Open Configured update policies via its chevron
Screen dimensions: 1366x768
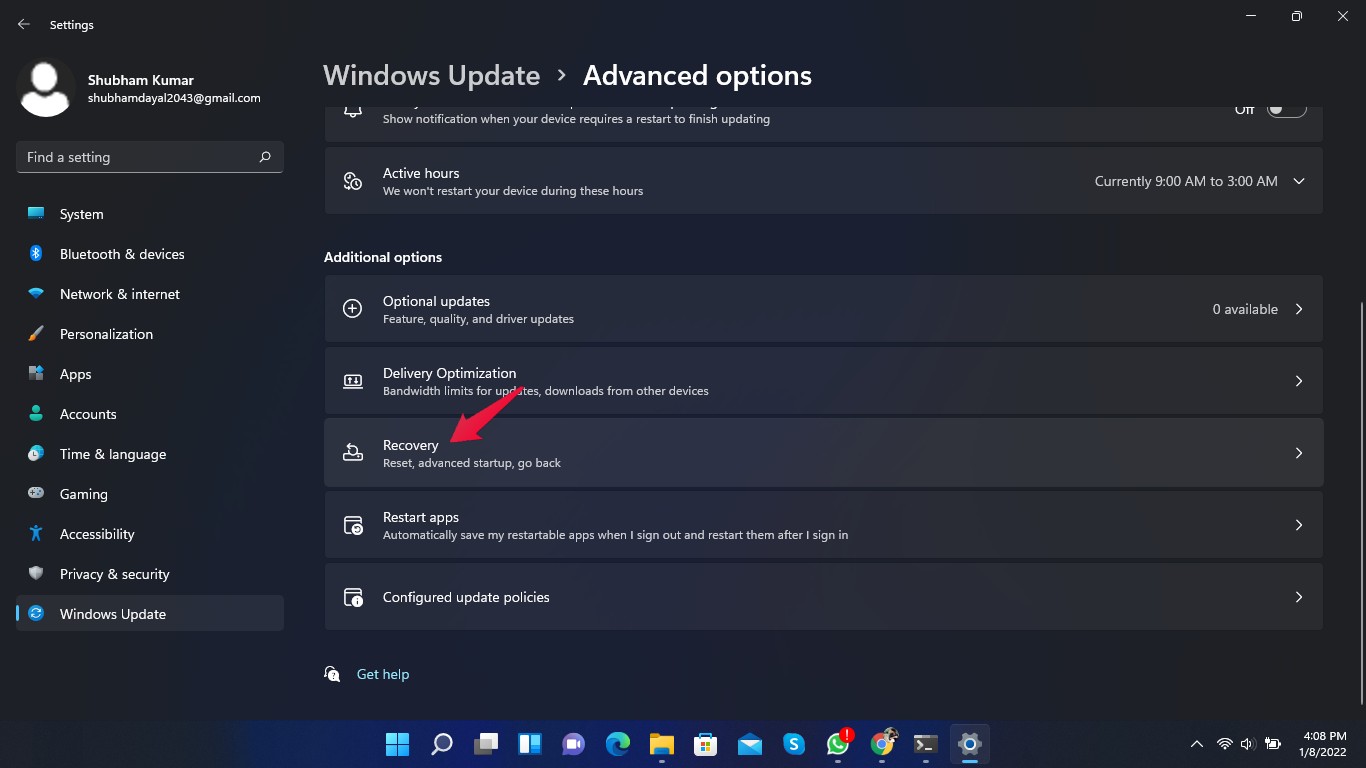1299,597
